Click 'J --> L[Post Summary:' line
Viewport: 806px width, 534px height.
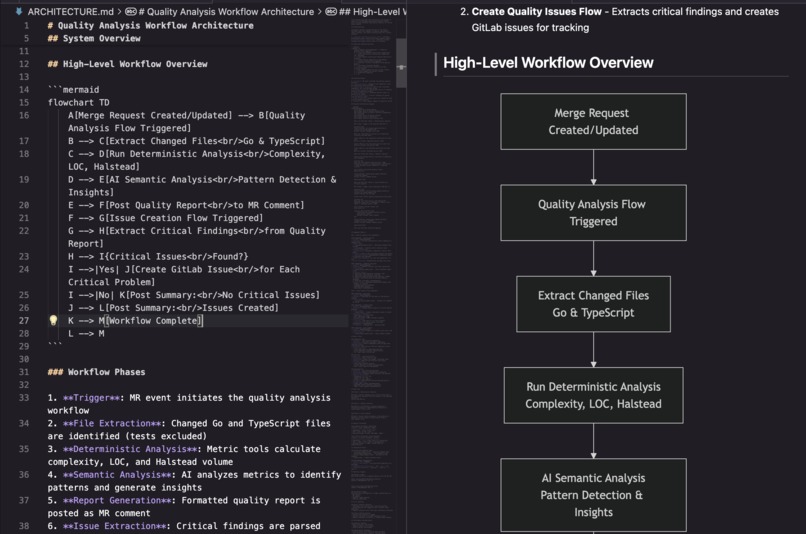click(x=173, y=308)
